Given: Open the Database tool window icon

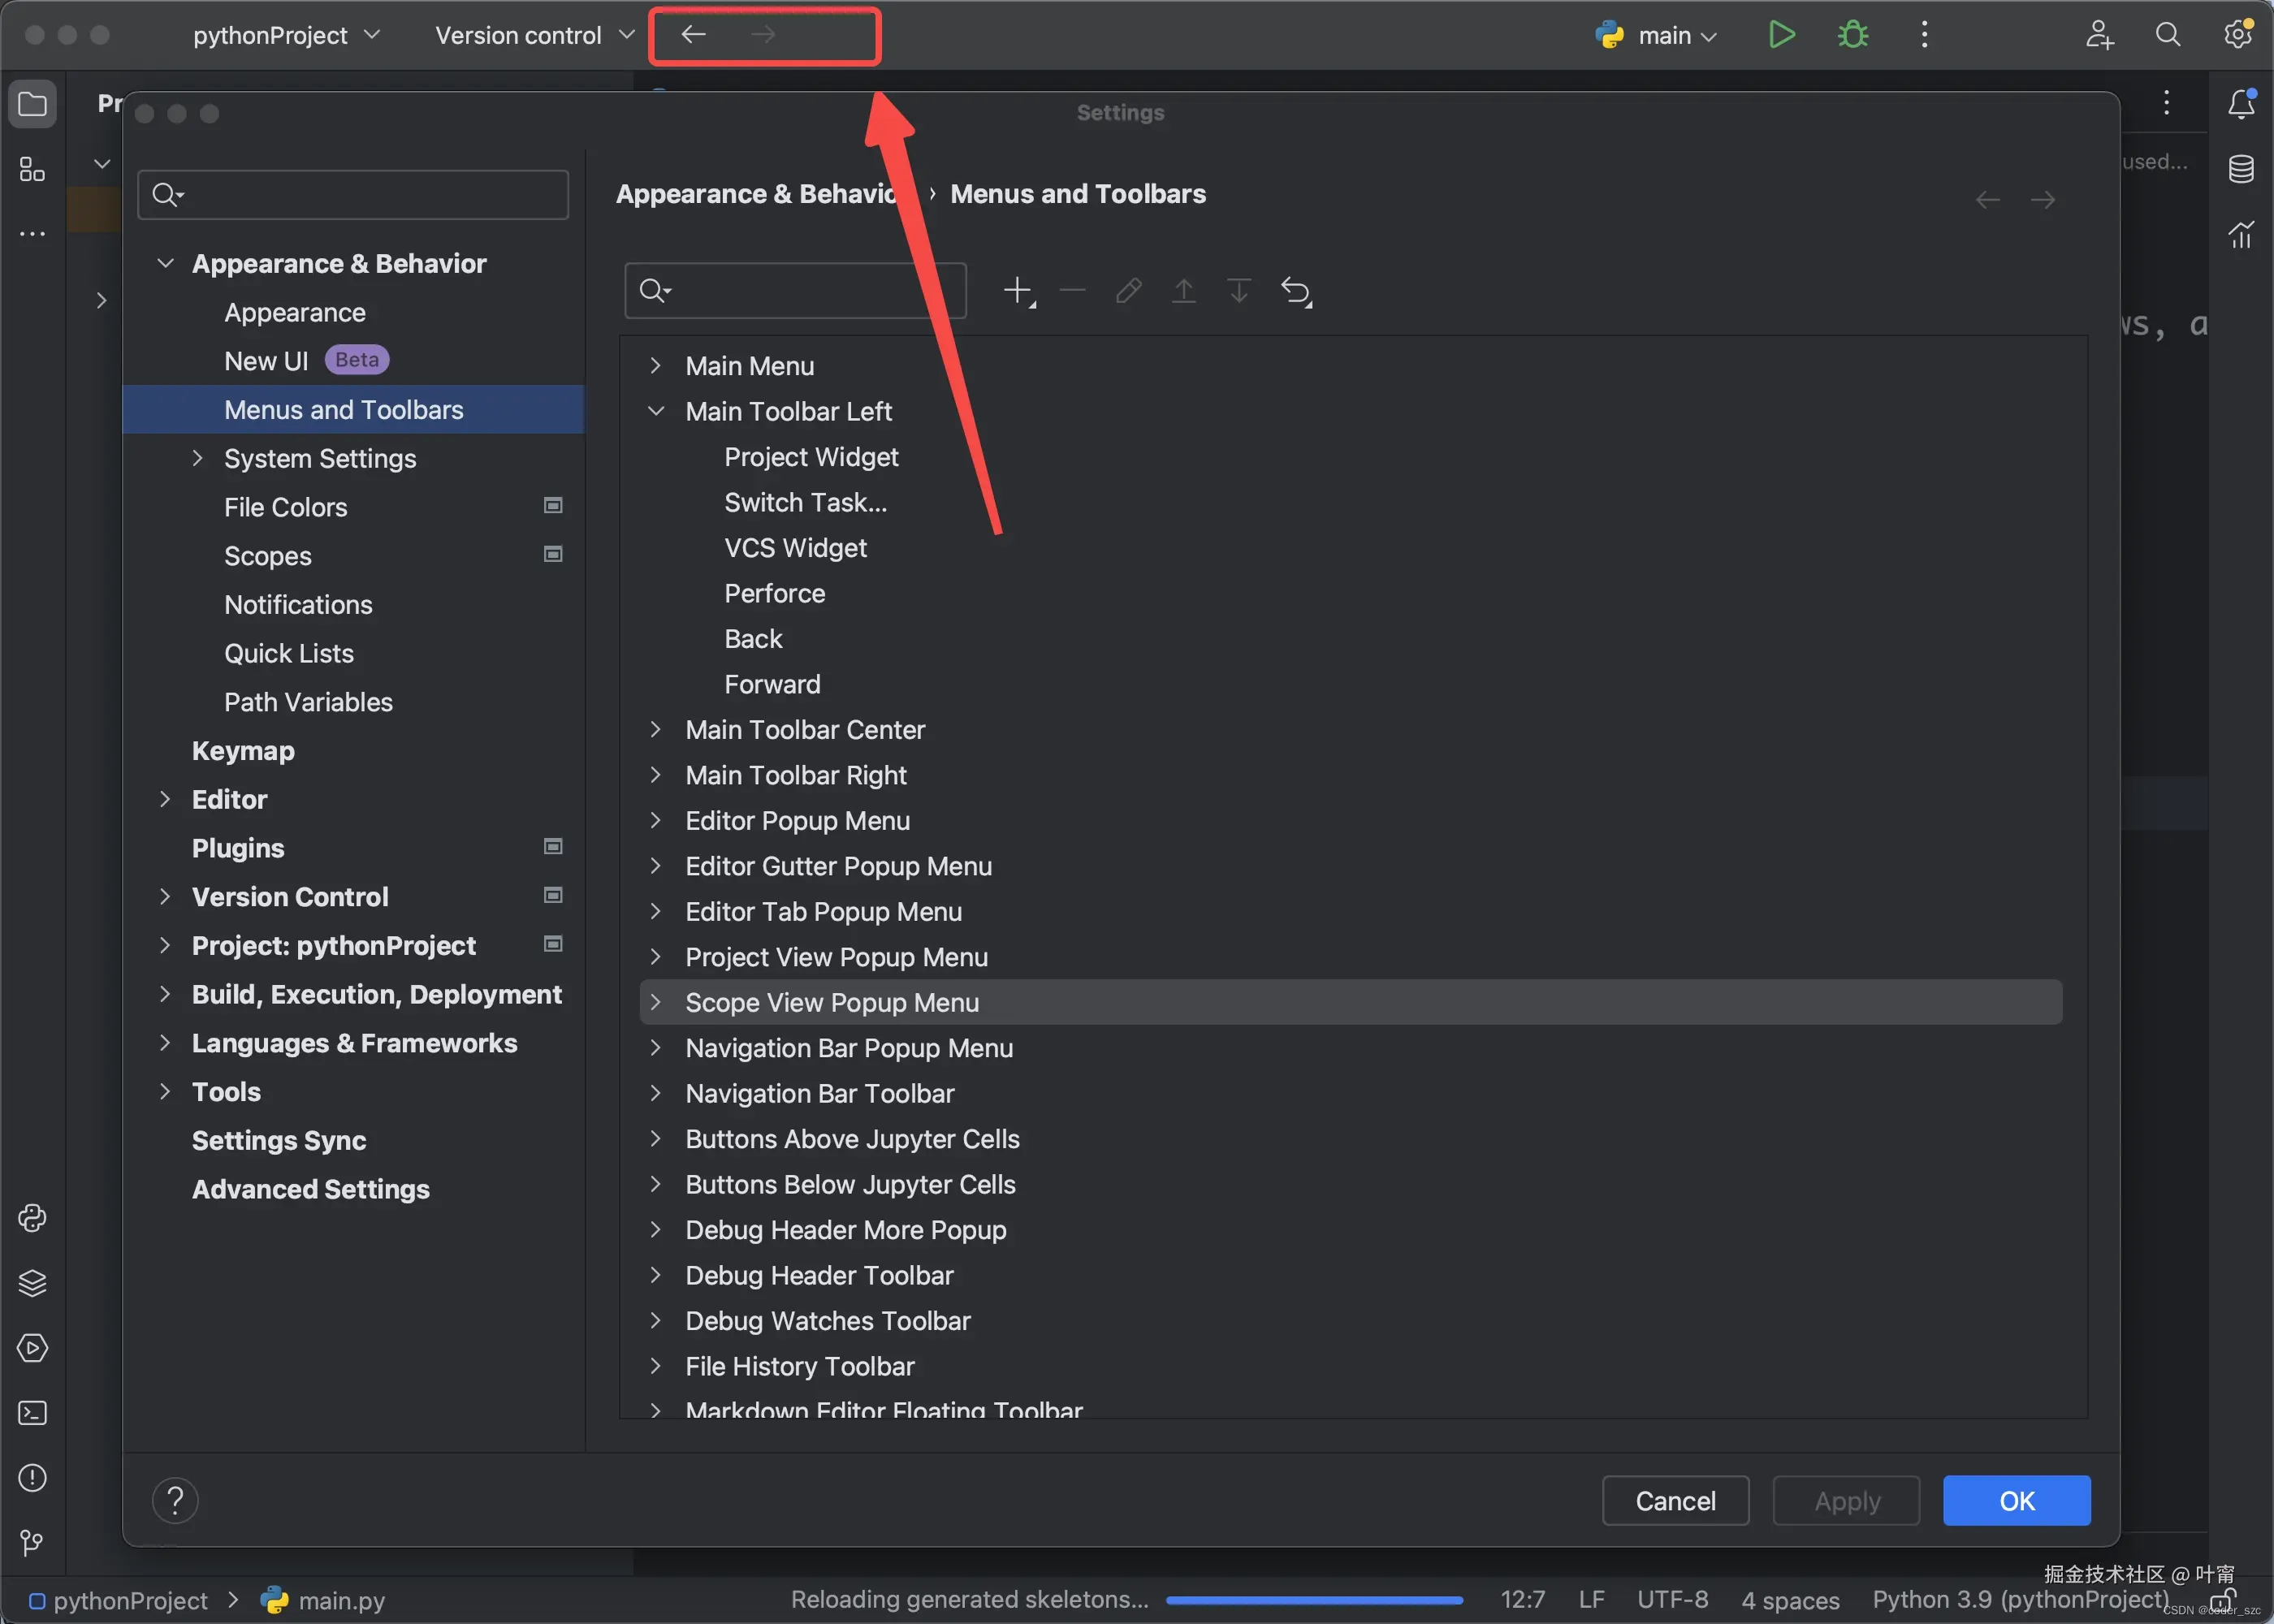Looking at the screenshot, I should pos(2241,168).
